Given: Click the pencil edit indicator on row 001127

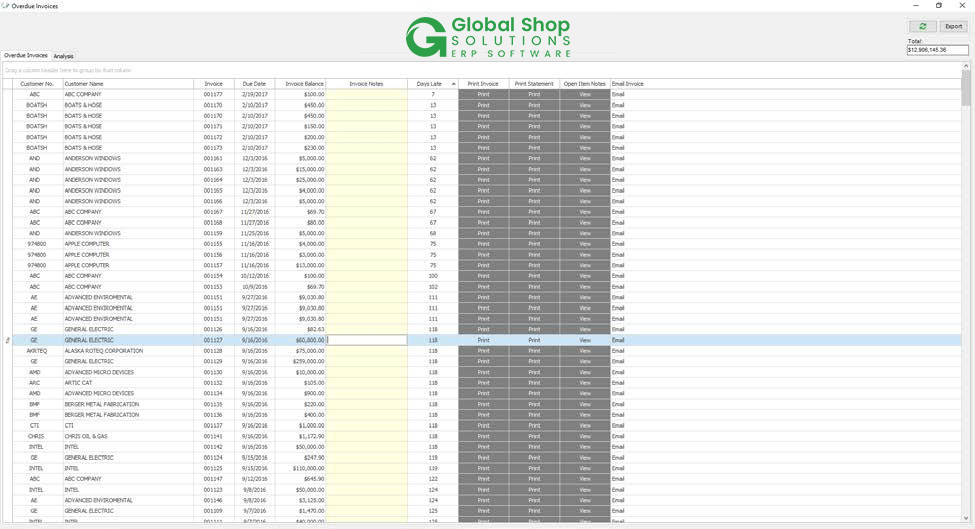Looking at the screenshot, I should coord(7,341).
